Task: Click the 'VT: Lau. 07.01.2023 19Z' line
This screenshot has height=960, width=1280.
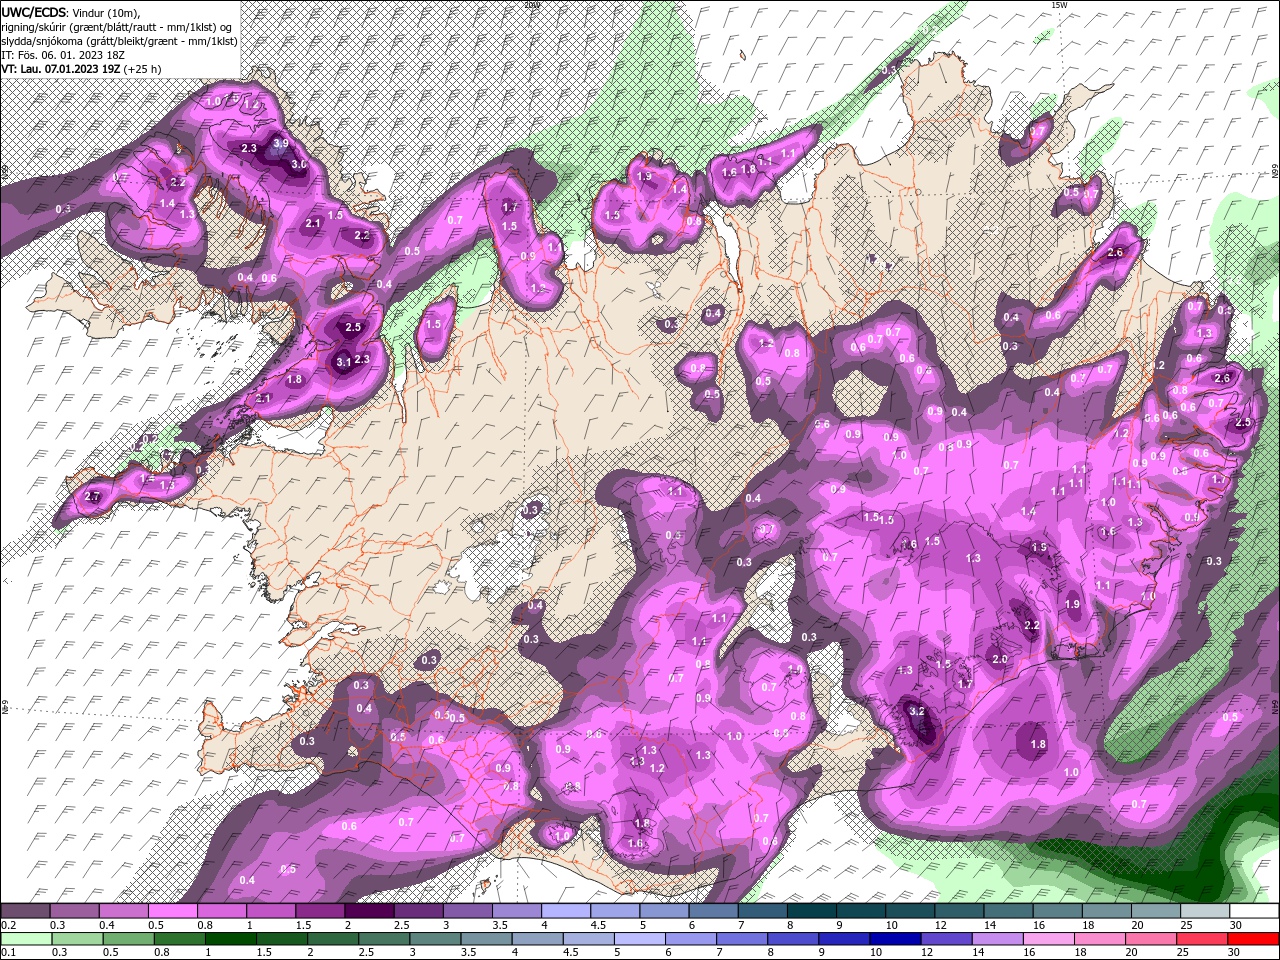Action: click(61, 69)
